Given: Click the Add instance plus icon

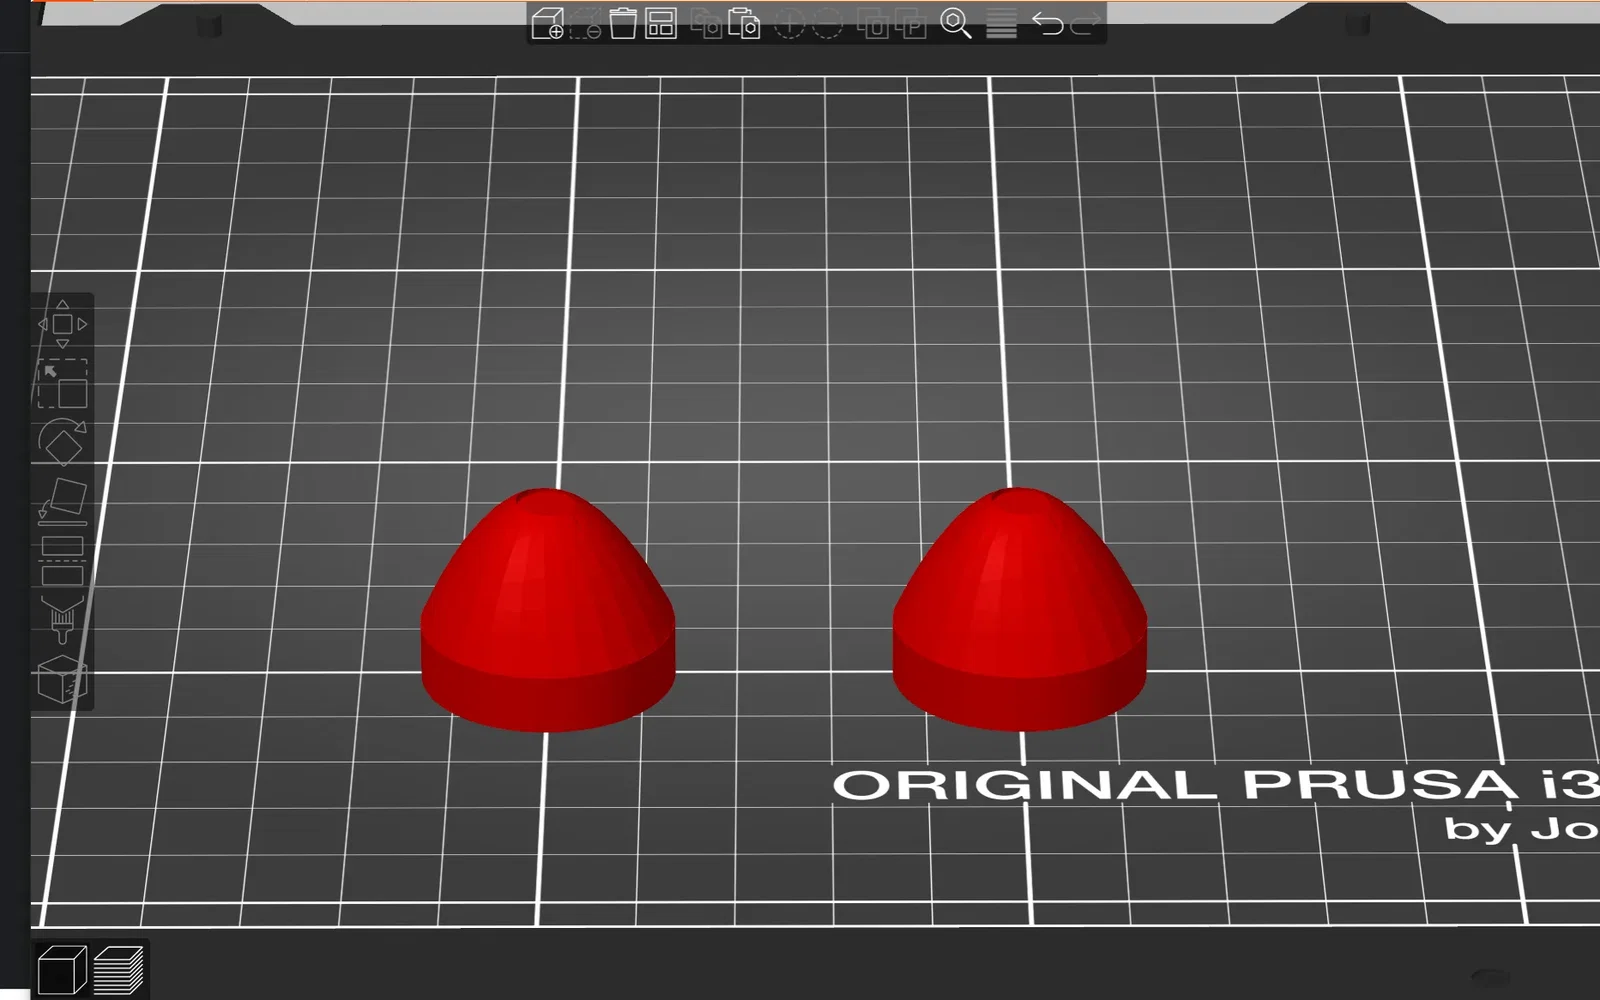Looking at the screenshot, I should tap(789, 23).
